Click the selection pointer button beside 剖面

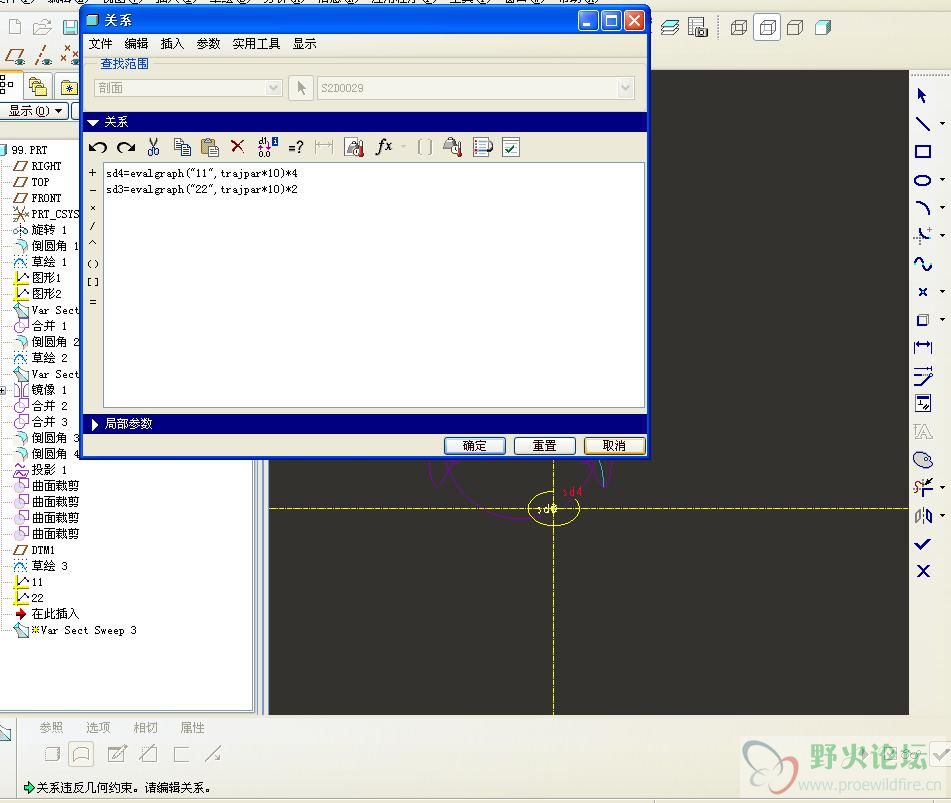point(301,88)
